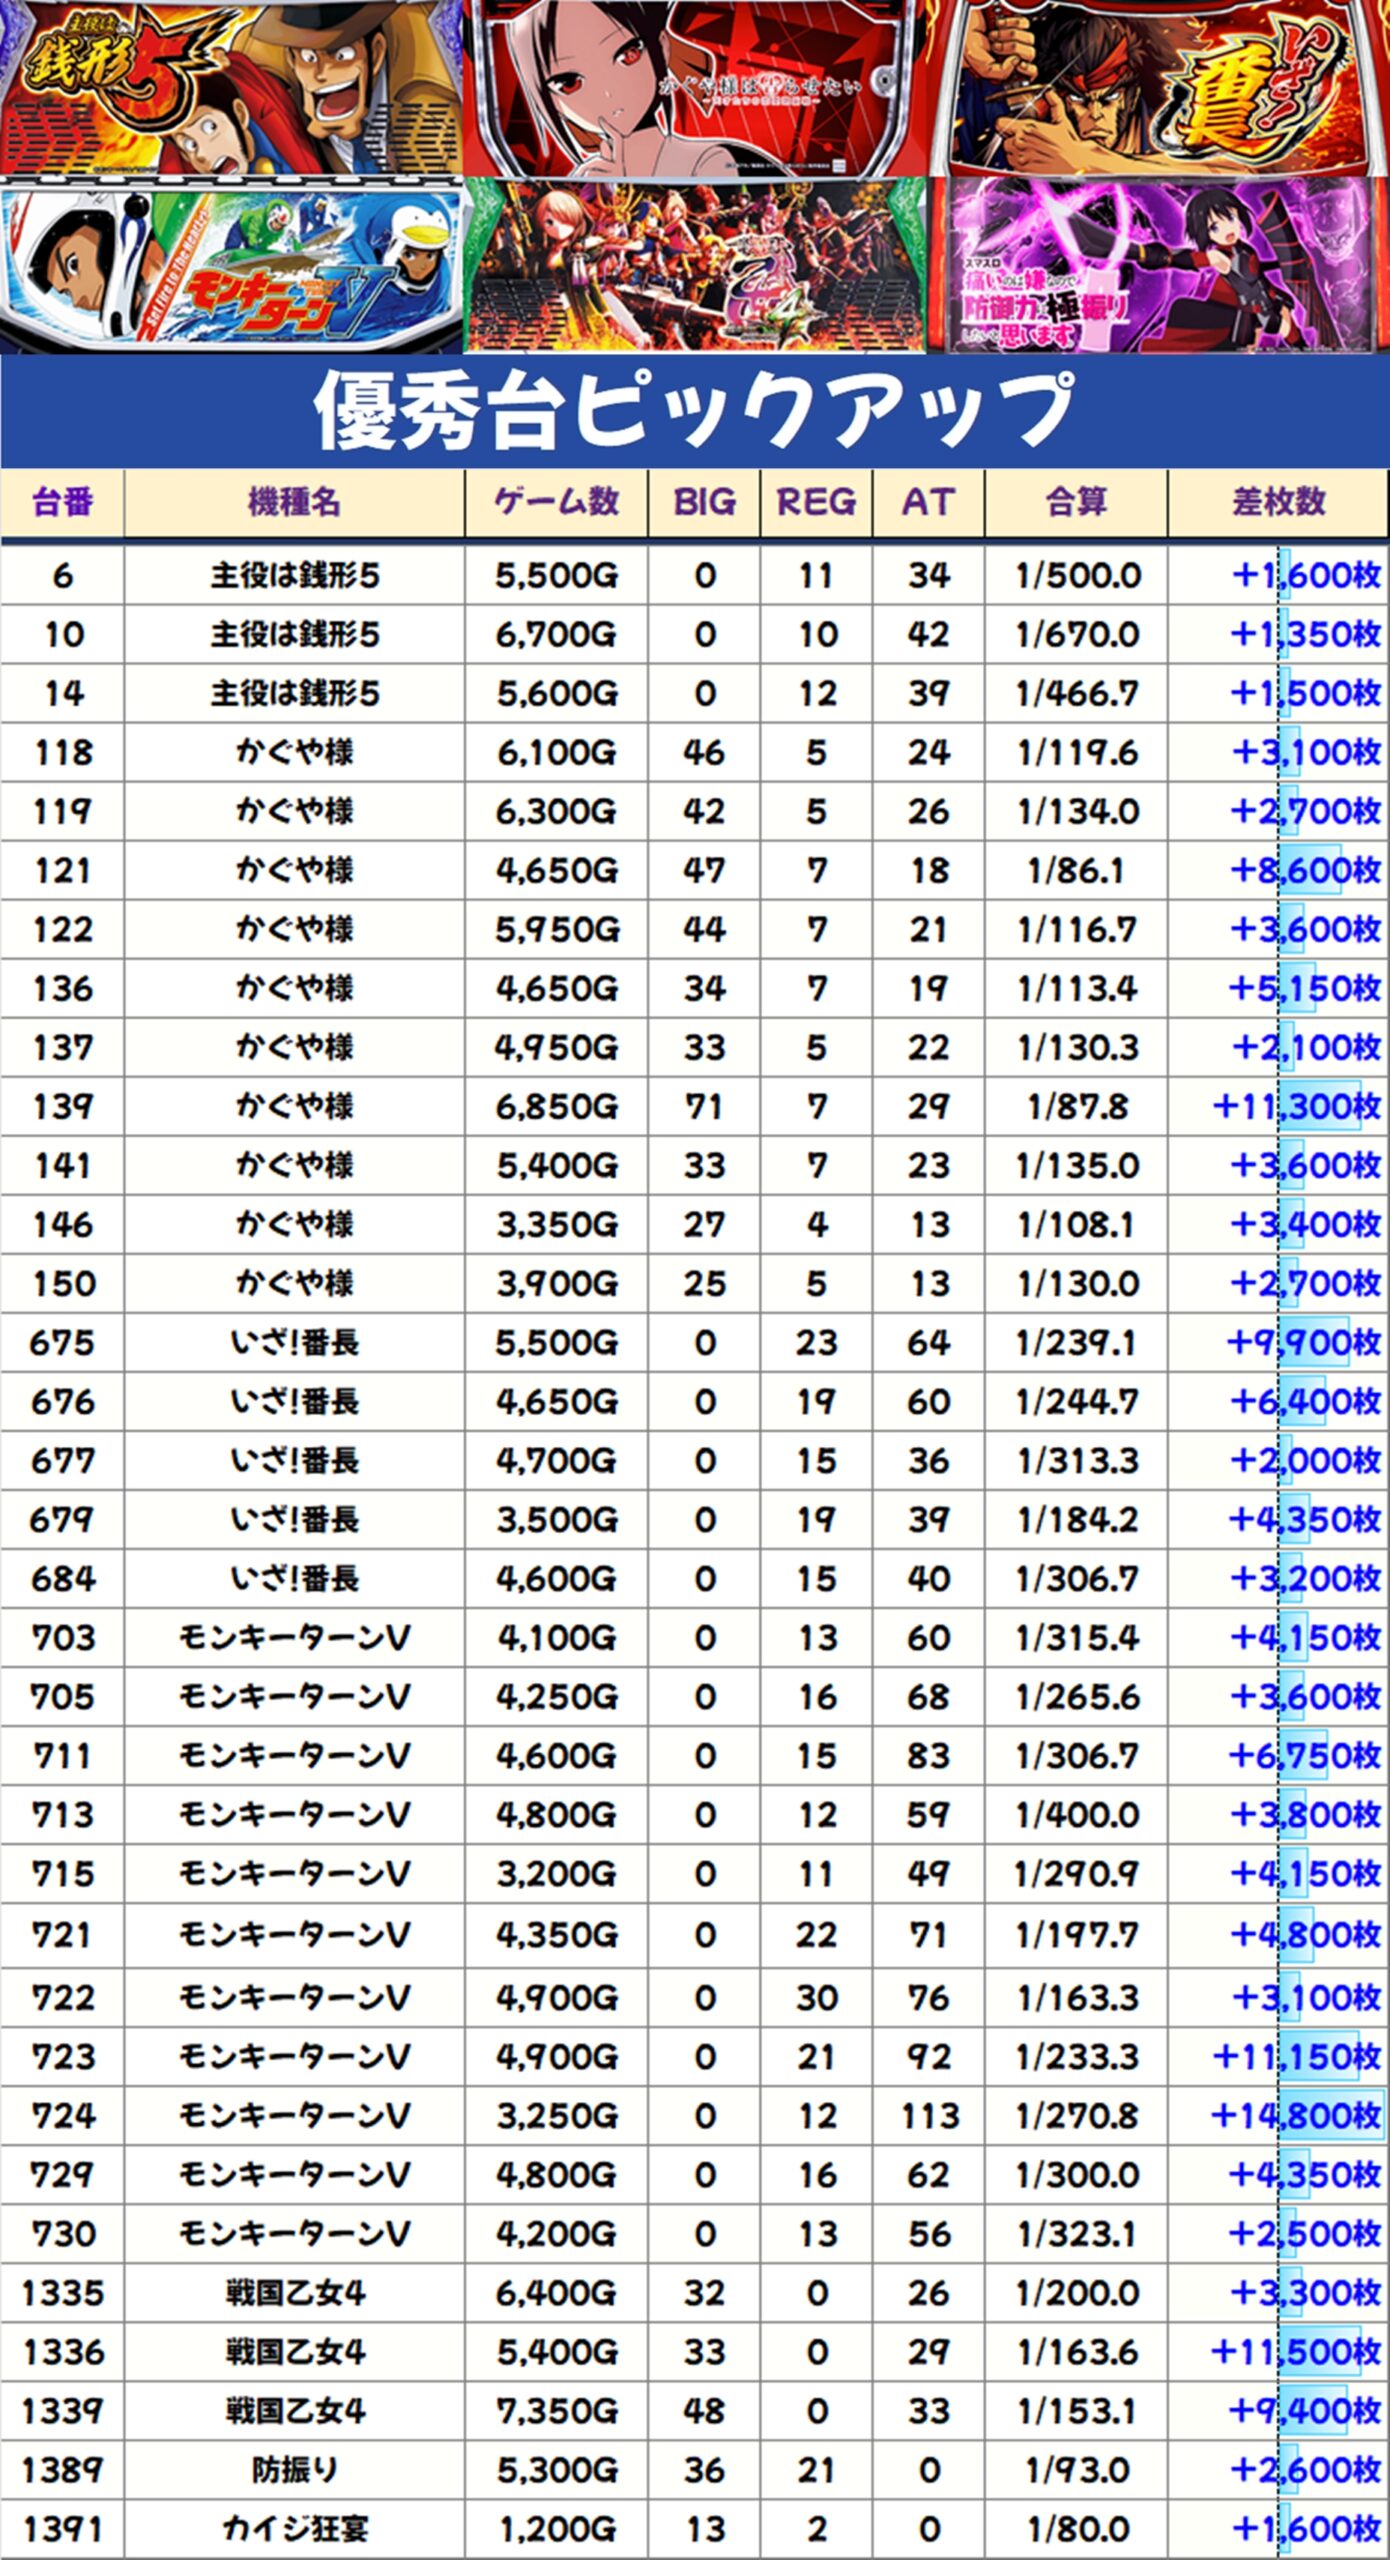Click the 台番 column header
The width and height of the screenshot is (1390, 2560).
pyautogui.click(x=62, y=502)
